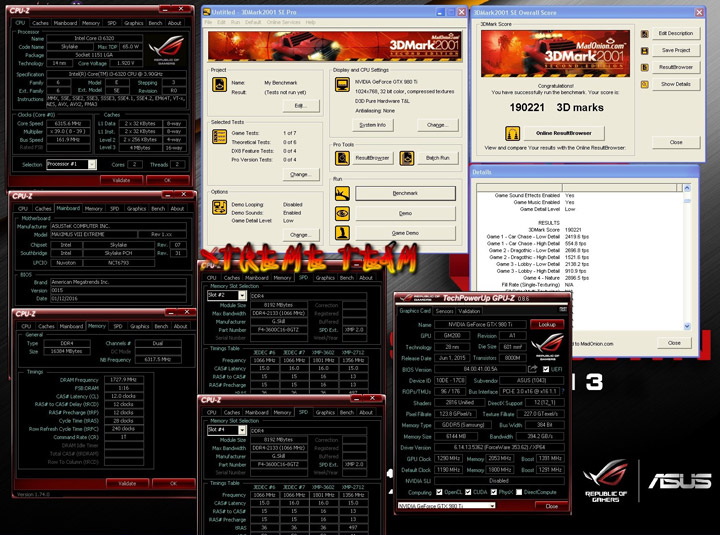
Task: Click the System Info button
Action: [x=373, y=125]
